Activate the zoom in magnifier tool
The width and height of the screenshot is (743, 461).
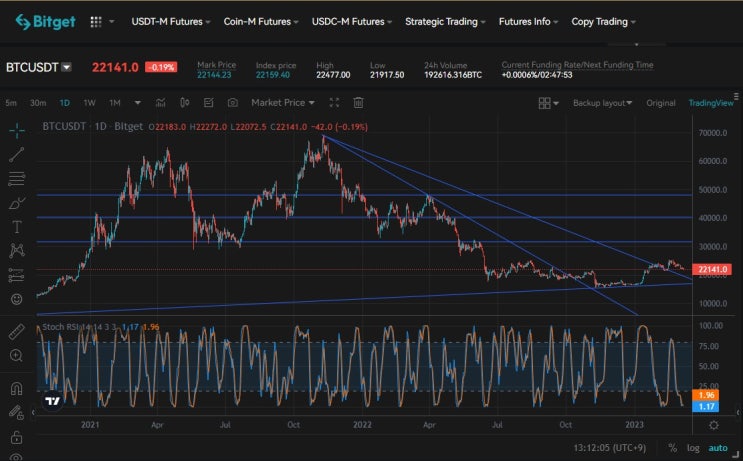16,355
